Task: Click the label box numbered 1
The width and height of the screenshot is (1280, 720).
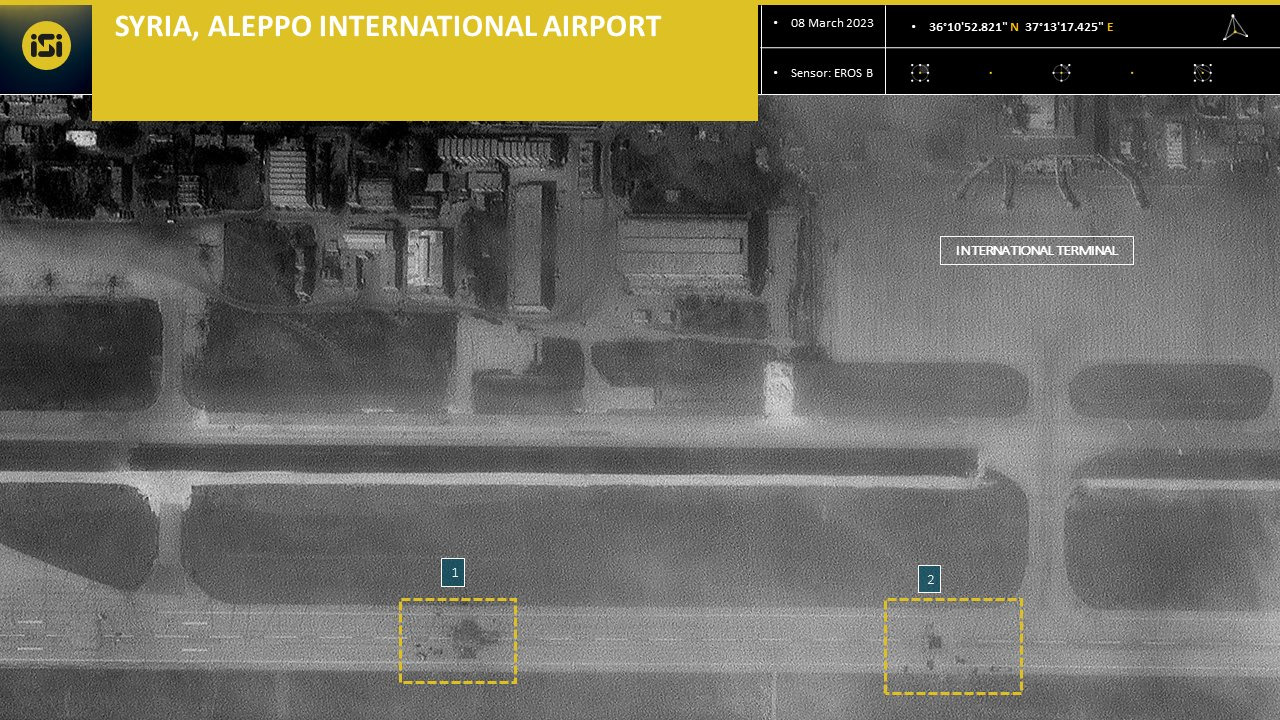Action: coord(453,572)
